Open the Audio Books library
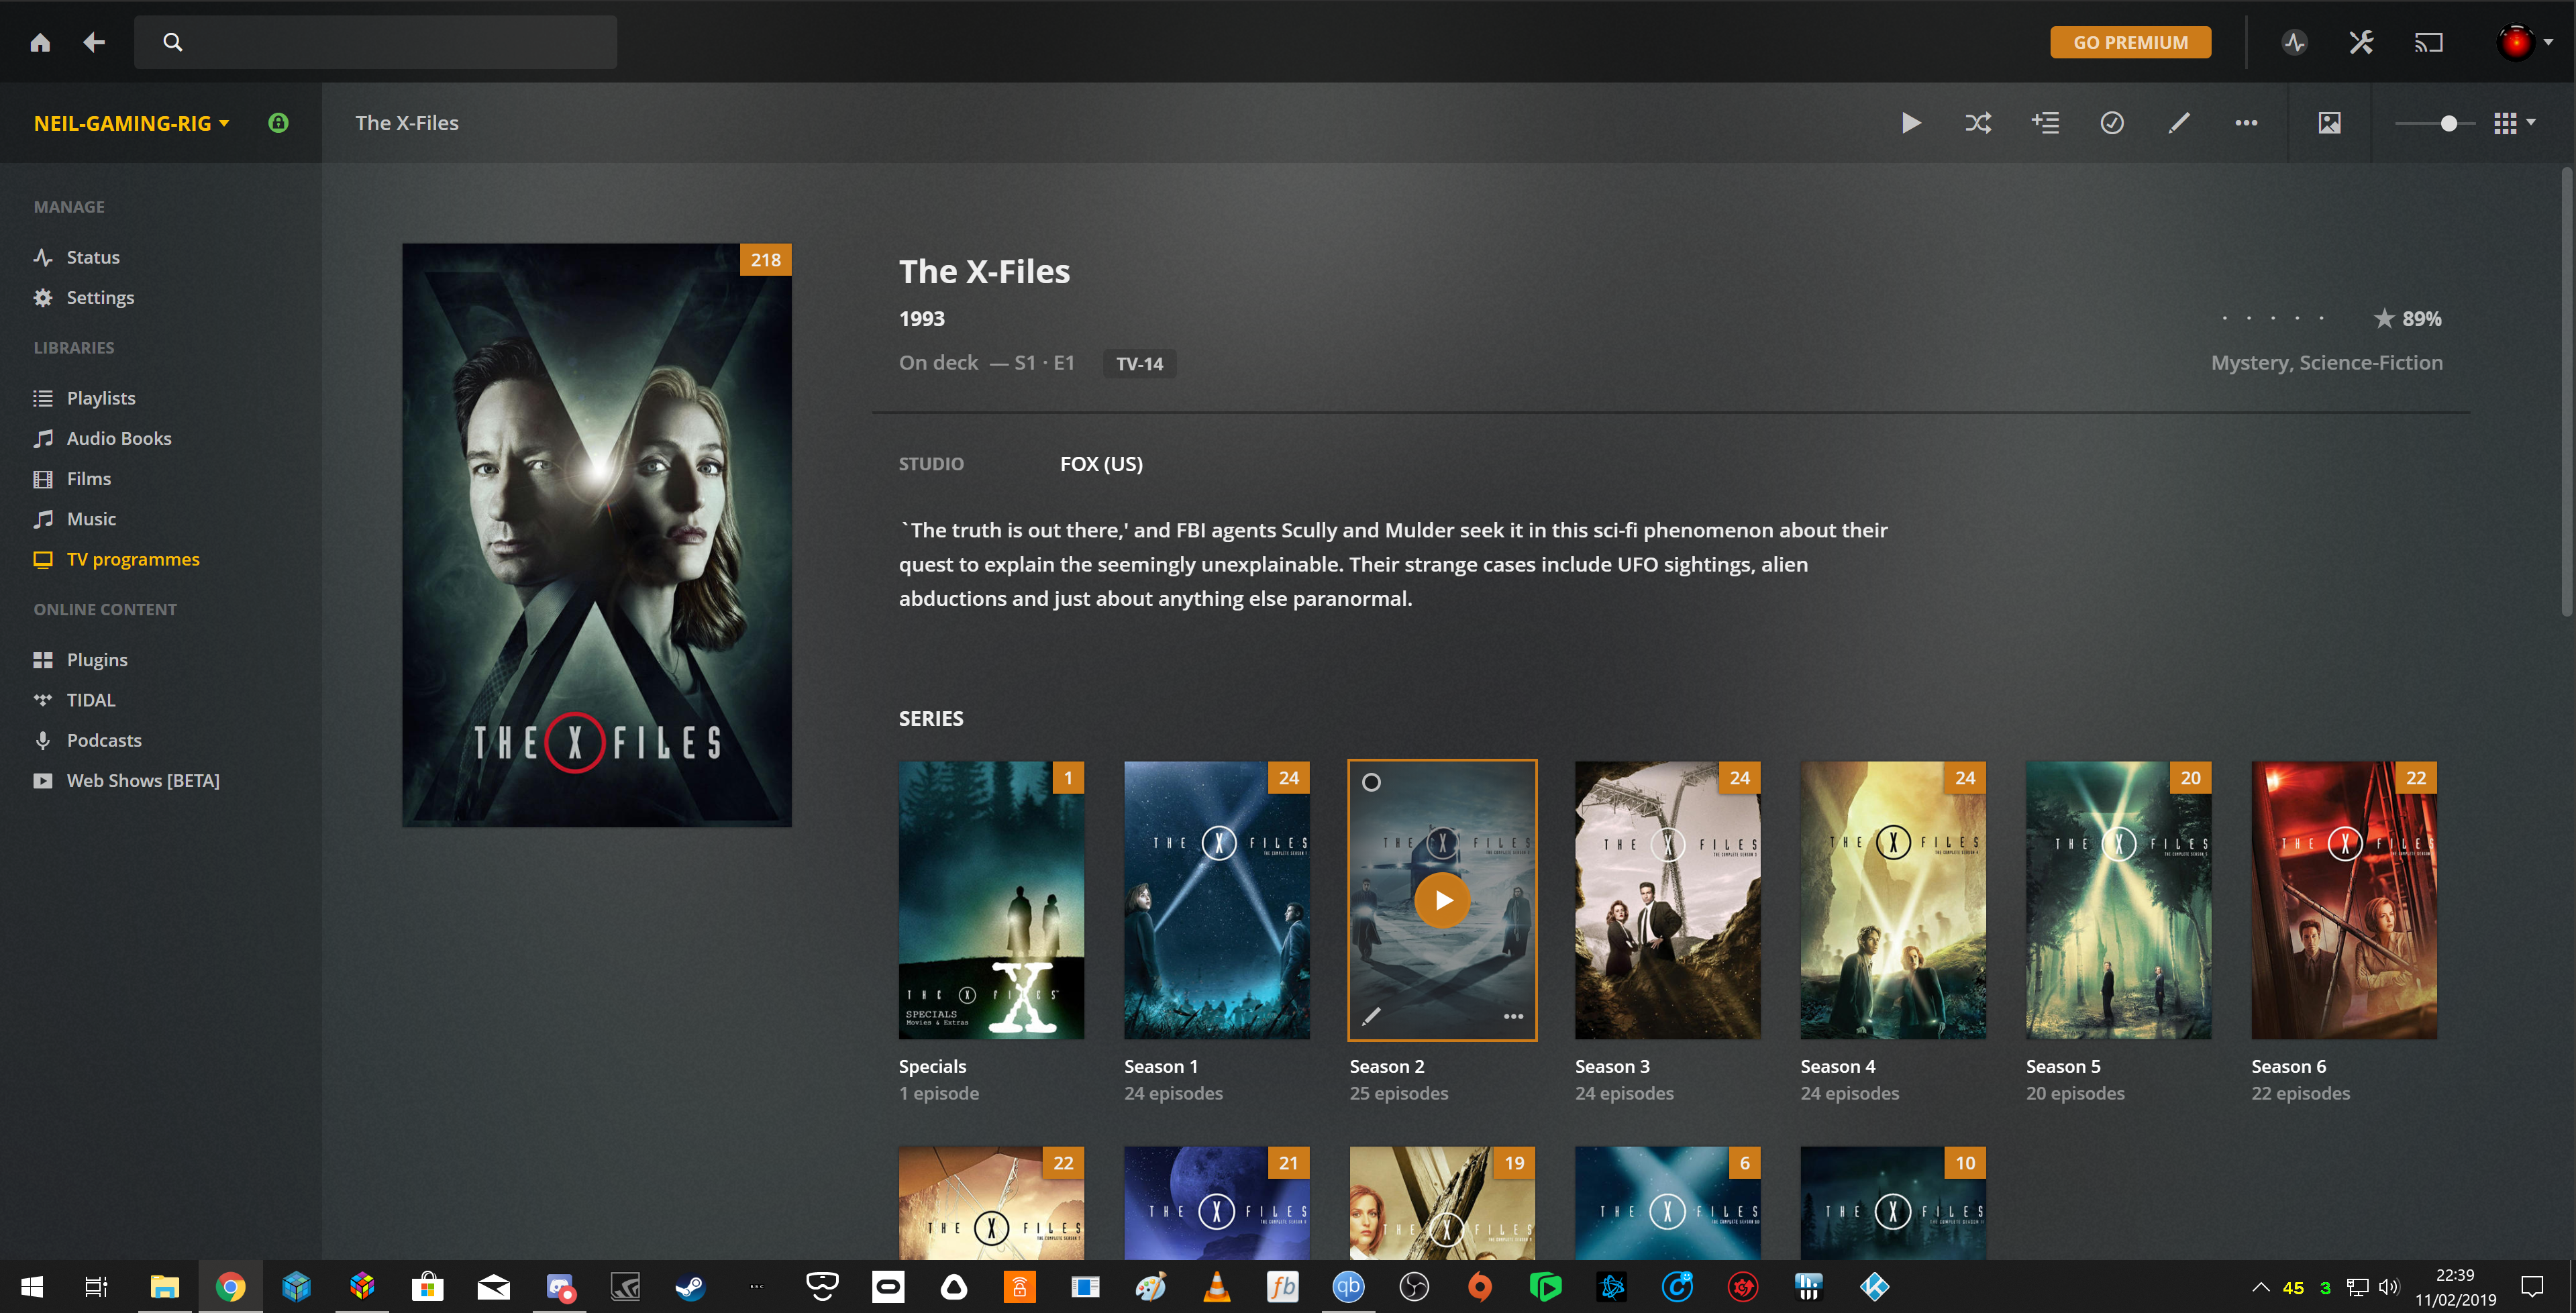Screen dimensions: 2576x1313 (x=119, y=438)
